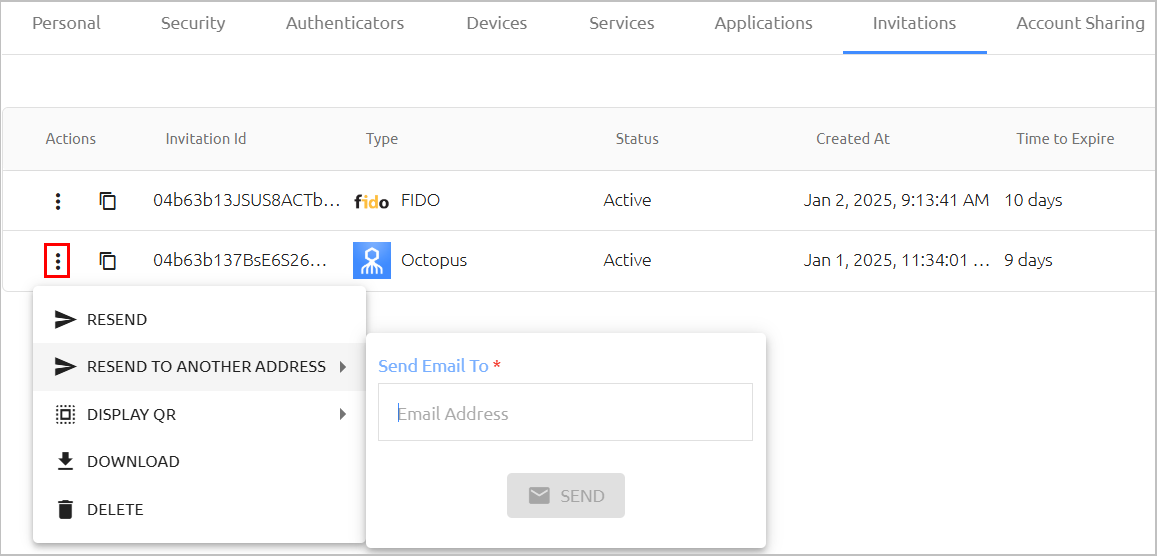The width and height of the screenshot is (1157, 556).
Task: Choose DELETE from the context menu
Action: (x=199, y=509)
